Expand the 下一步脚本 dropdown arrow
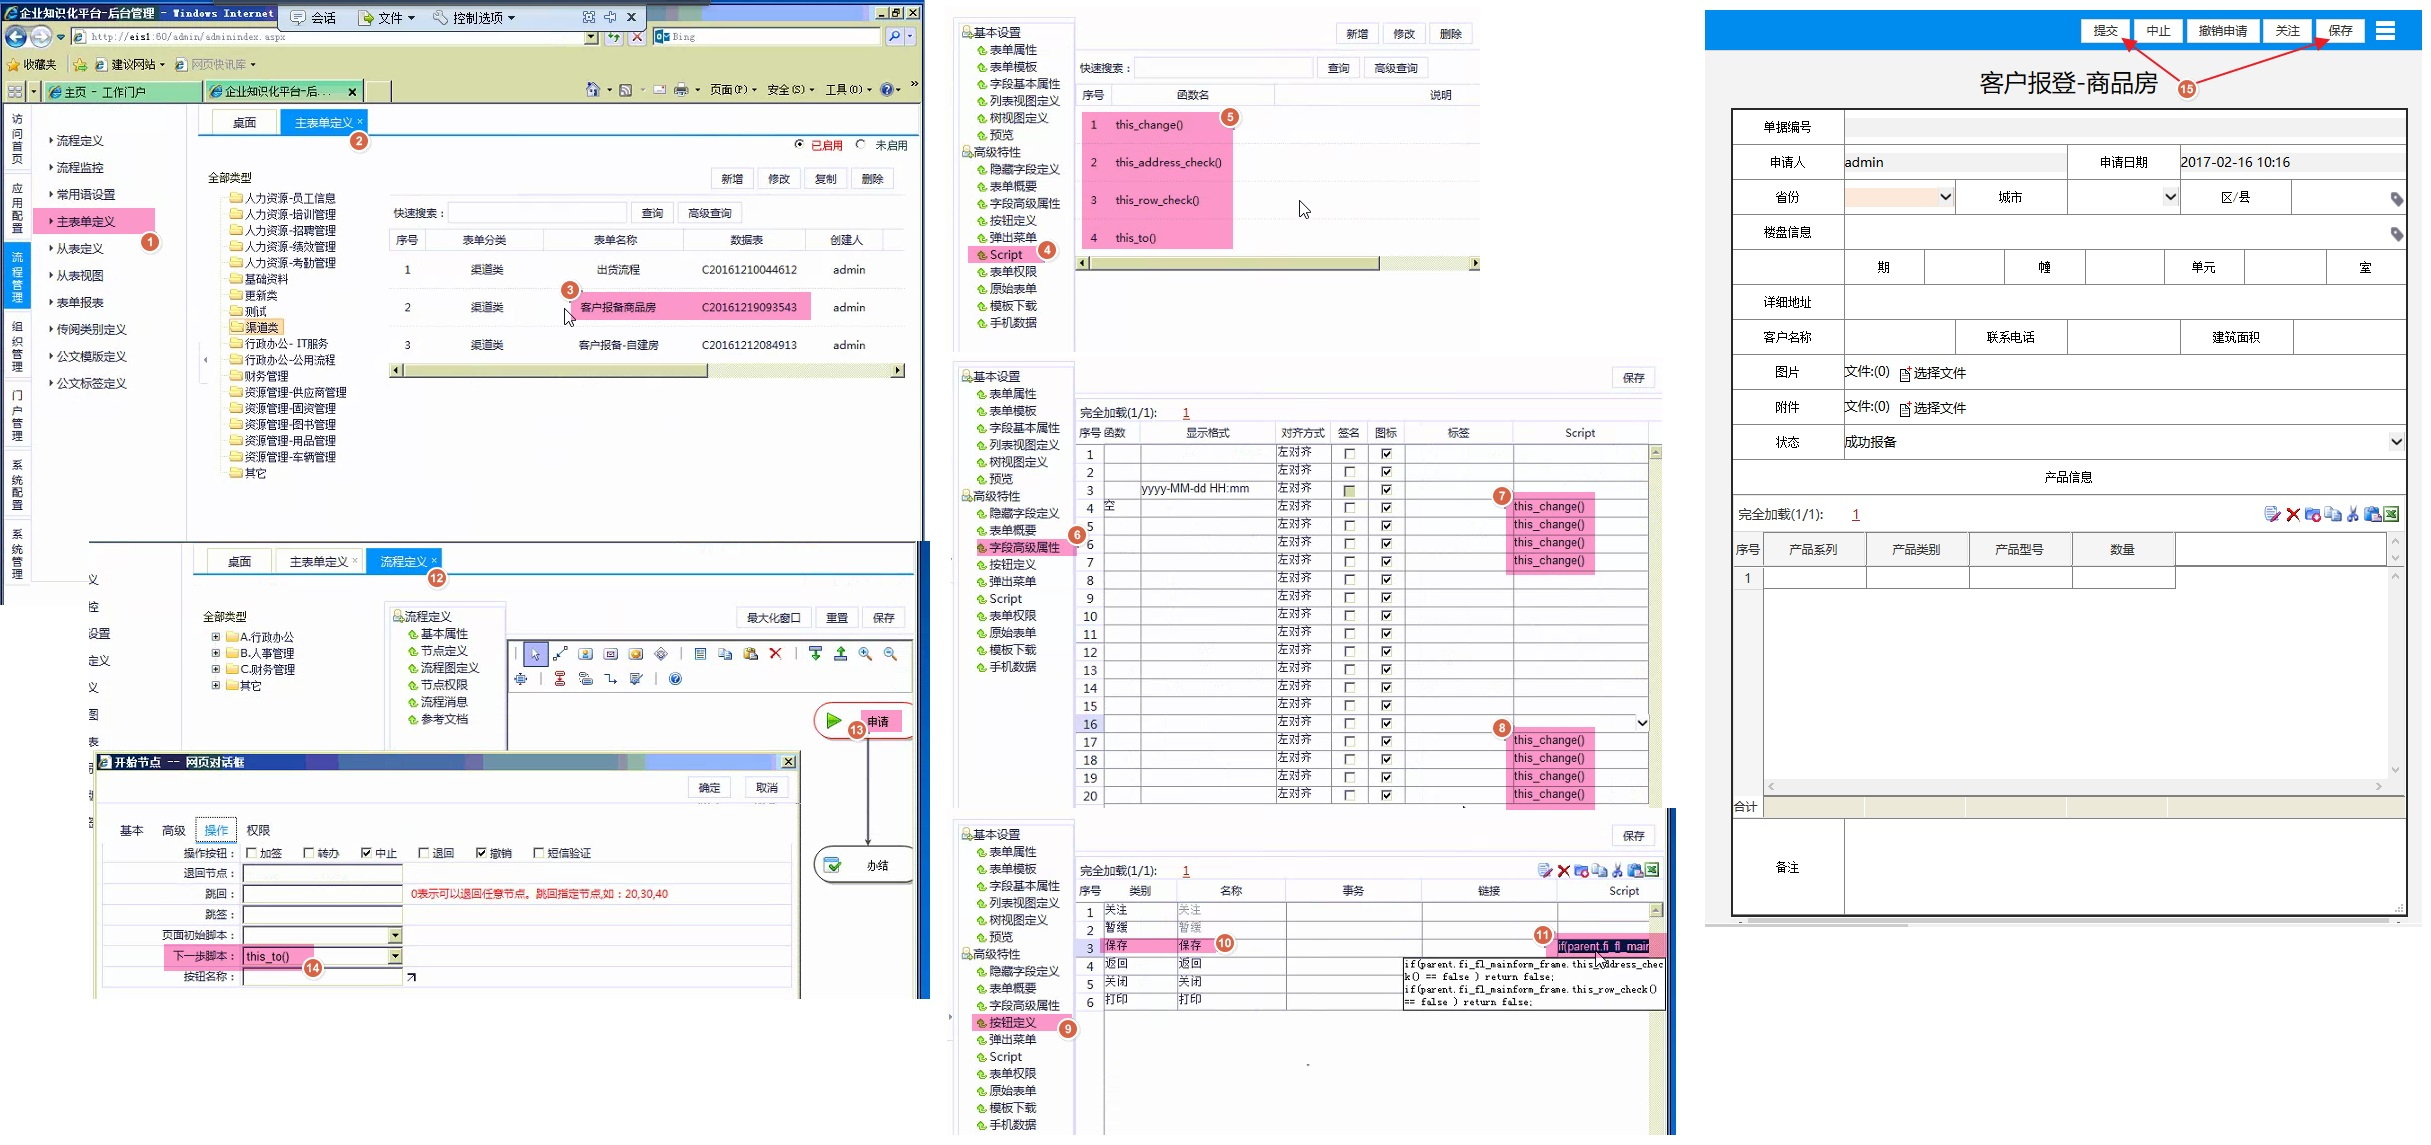 click(x=395, y=956)
